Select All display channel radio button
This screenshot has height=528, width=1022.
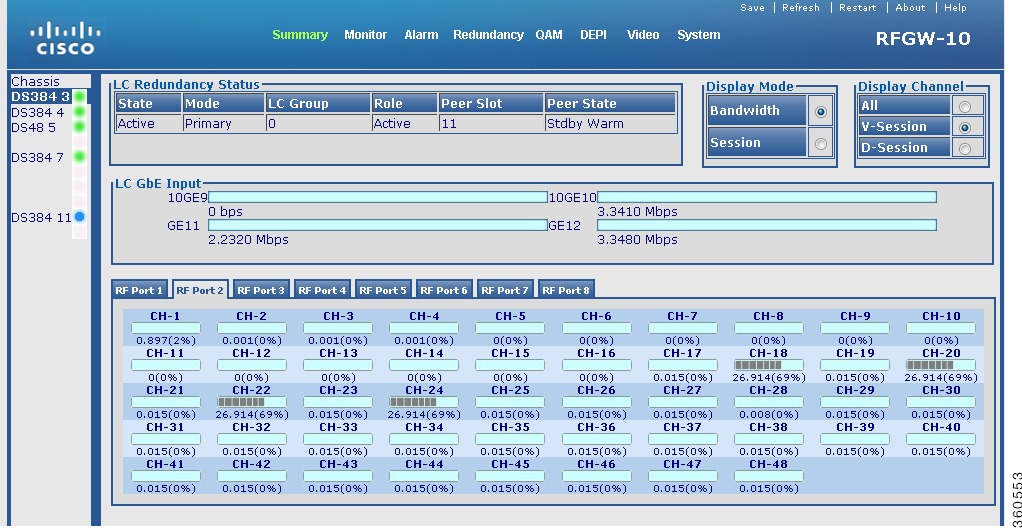(x=965, y=106)
